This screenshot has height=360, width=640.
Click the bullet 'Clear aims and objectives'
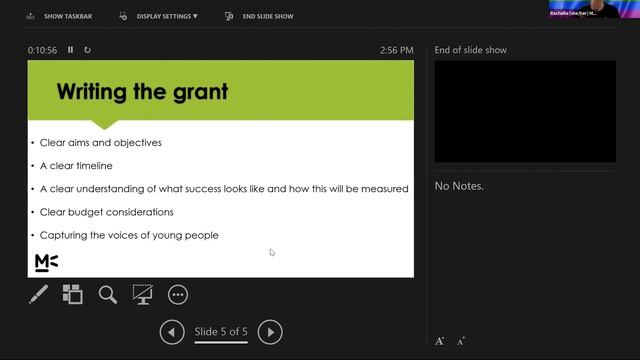point(101,142)
